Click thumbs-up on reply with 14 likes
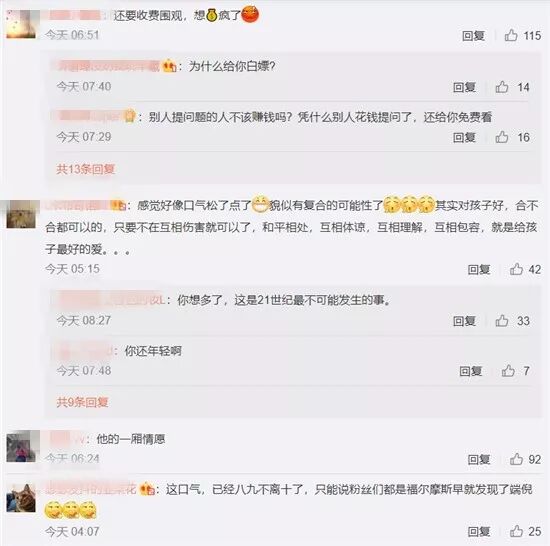Screen dimensions: 550x546 click(x=502, y=87)
